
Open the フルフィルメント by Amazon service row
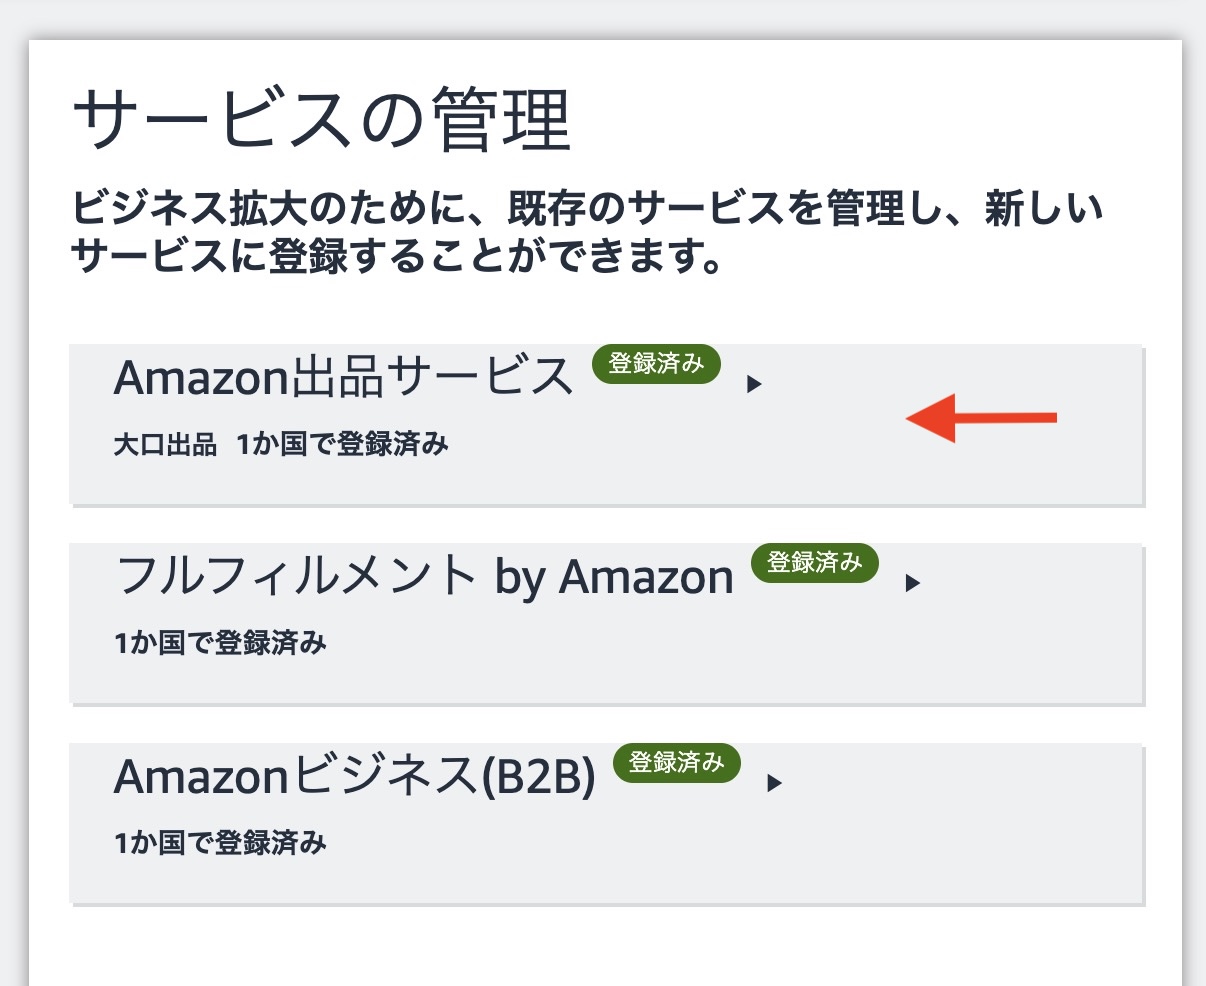click(x=605, y=620)
